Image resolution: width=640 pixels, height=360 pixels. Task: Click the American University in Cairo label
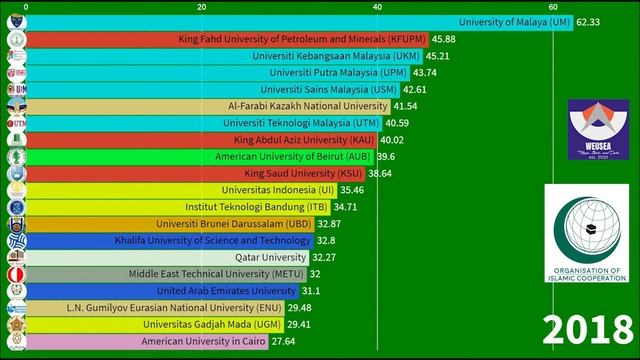203,342
